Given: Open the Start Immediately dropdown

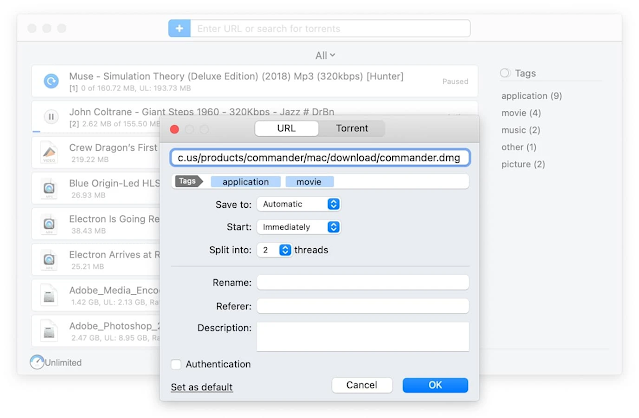Looking at the screenshot, I should pyautogui.click(x=299, y=227).
